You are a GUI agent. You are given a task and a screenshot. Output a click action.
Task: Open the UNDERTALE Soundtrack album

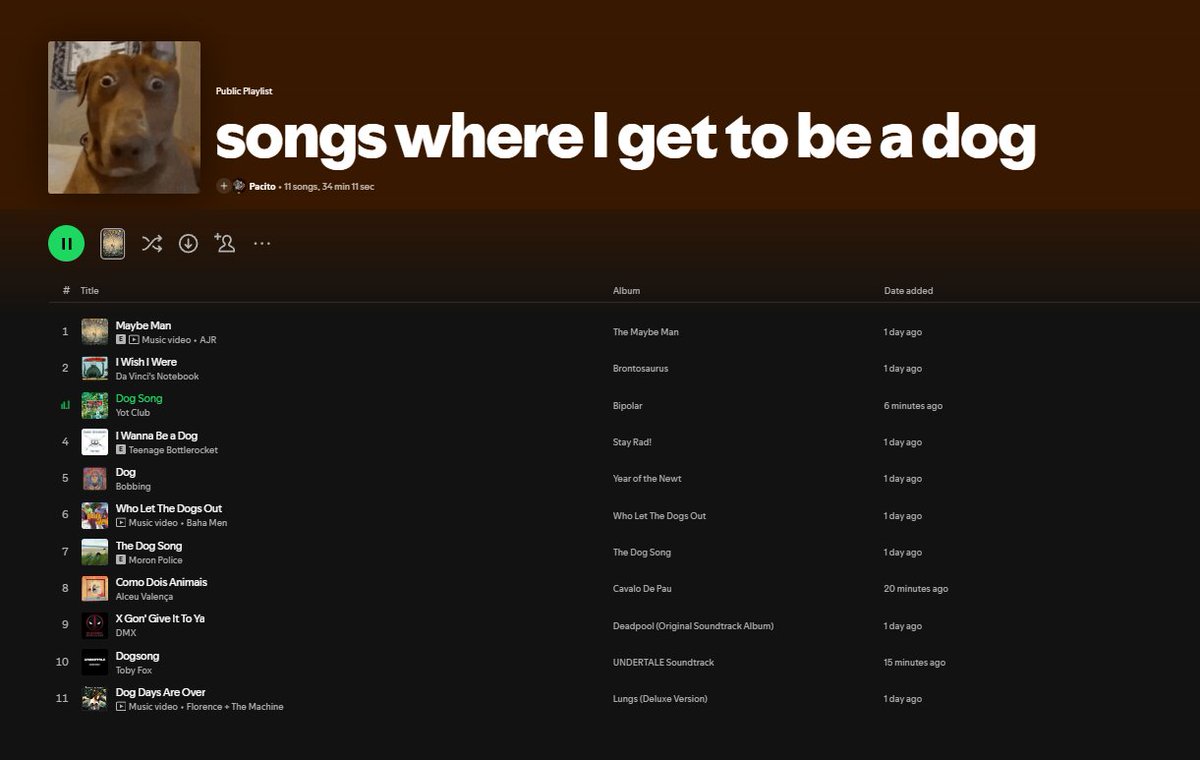[663, 662]
